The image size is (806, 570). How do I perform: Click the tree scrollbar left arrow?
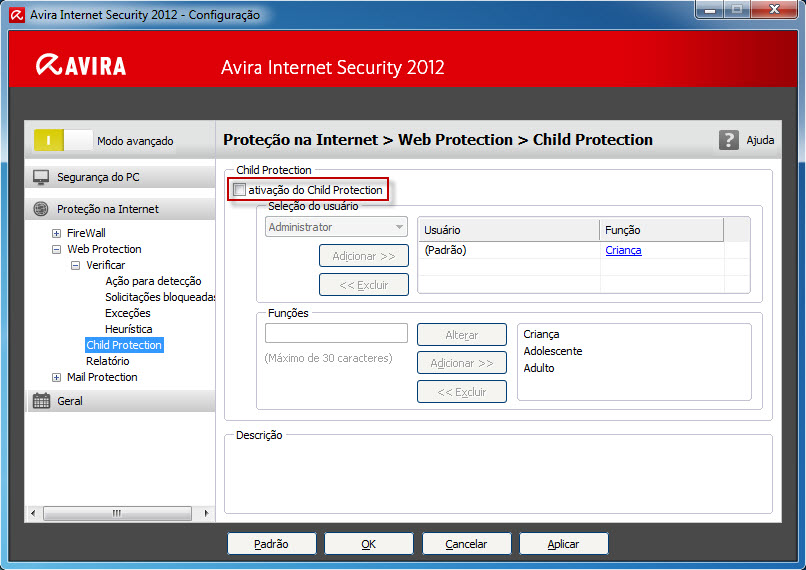[33, 513]
